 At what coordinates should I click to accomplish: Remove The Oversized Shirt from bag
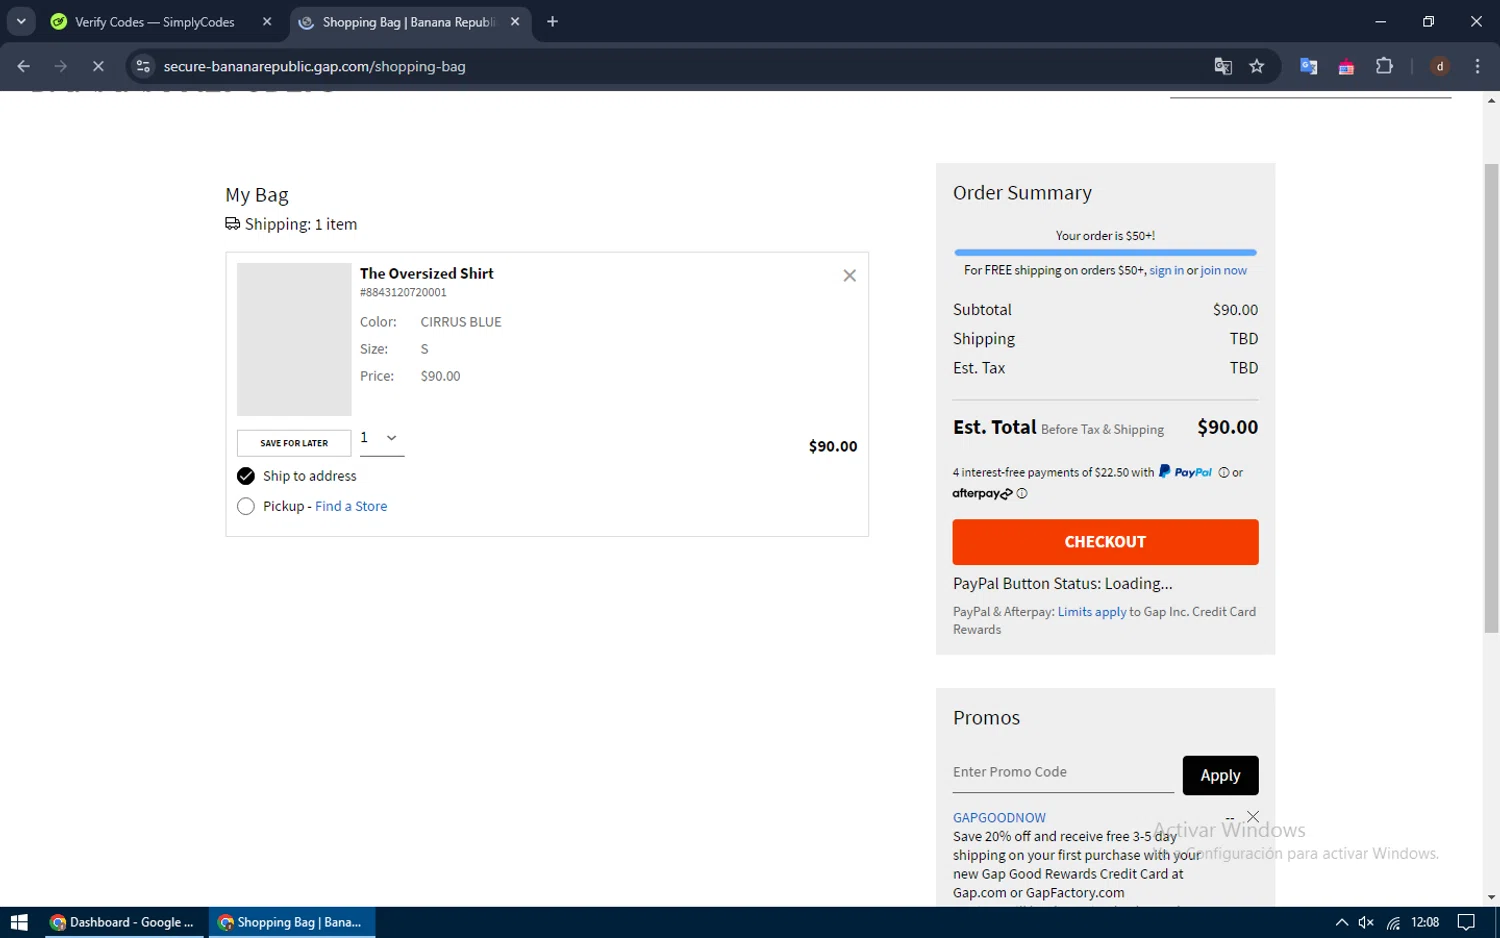pyautogui.click(x=849, y=276)
